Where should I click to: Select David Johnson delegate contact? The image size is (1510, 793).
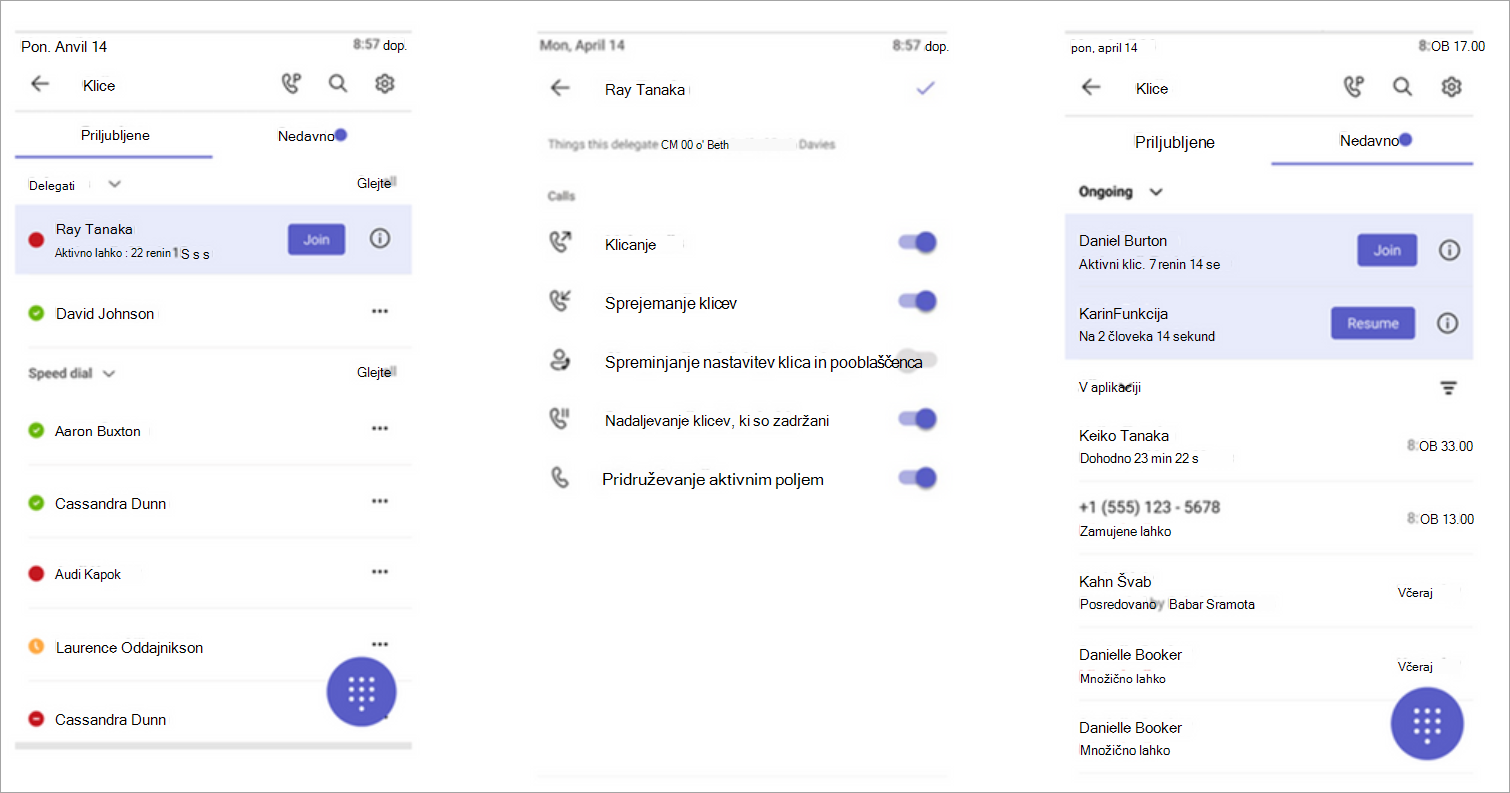coord(213,313)
